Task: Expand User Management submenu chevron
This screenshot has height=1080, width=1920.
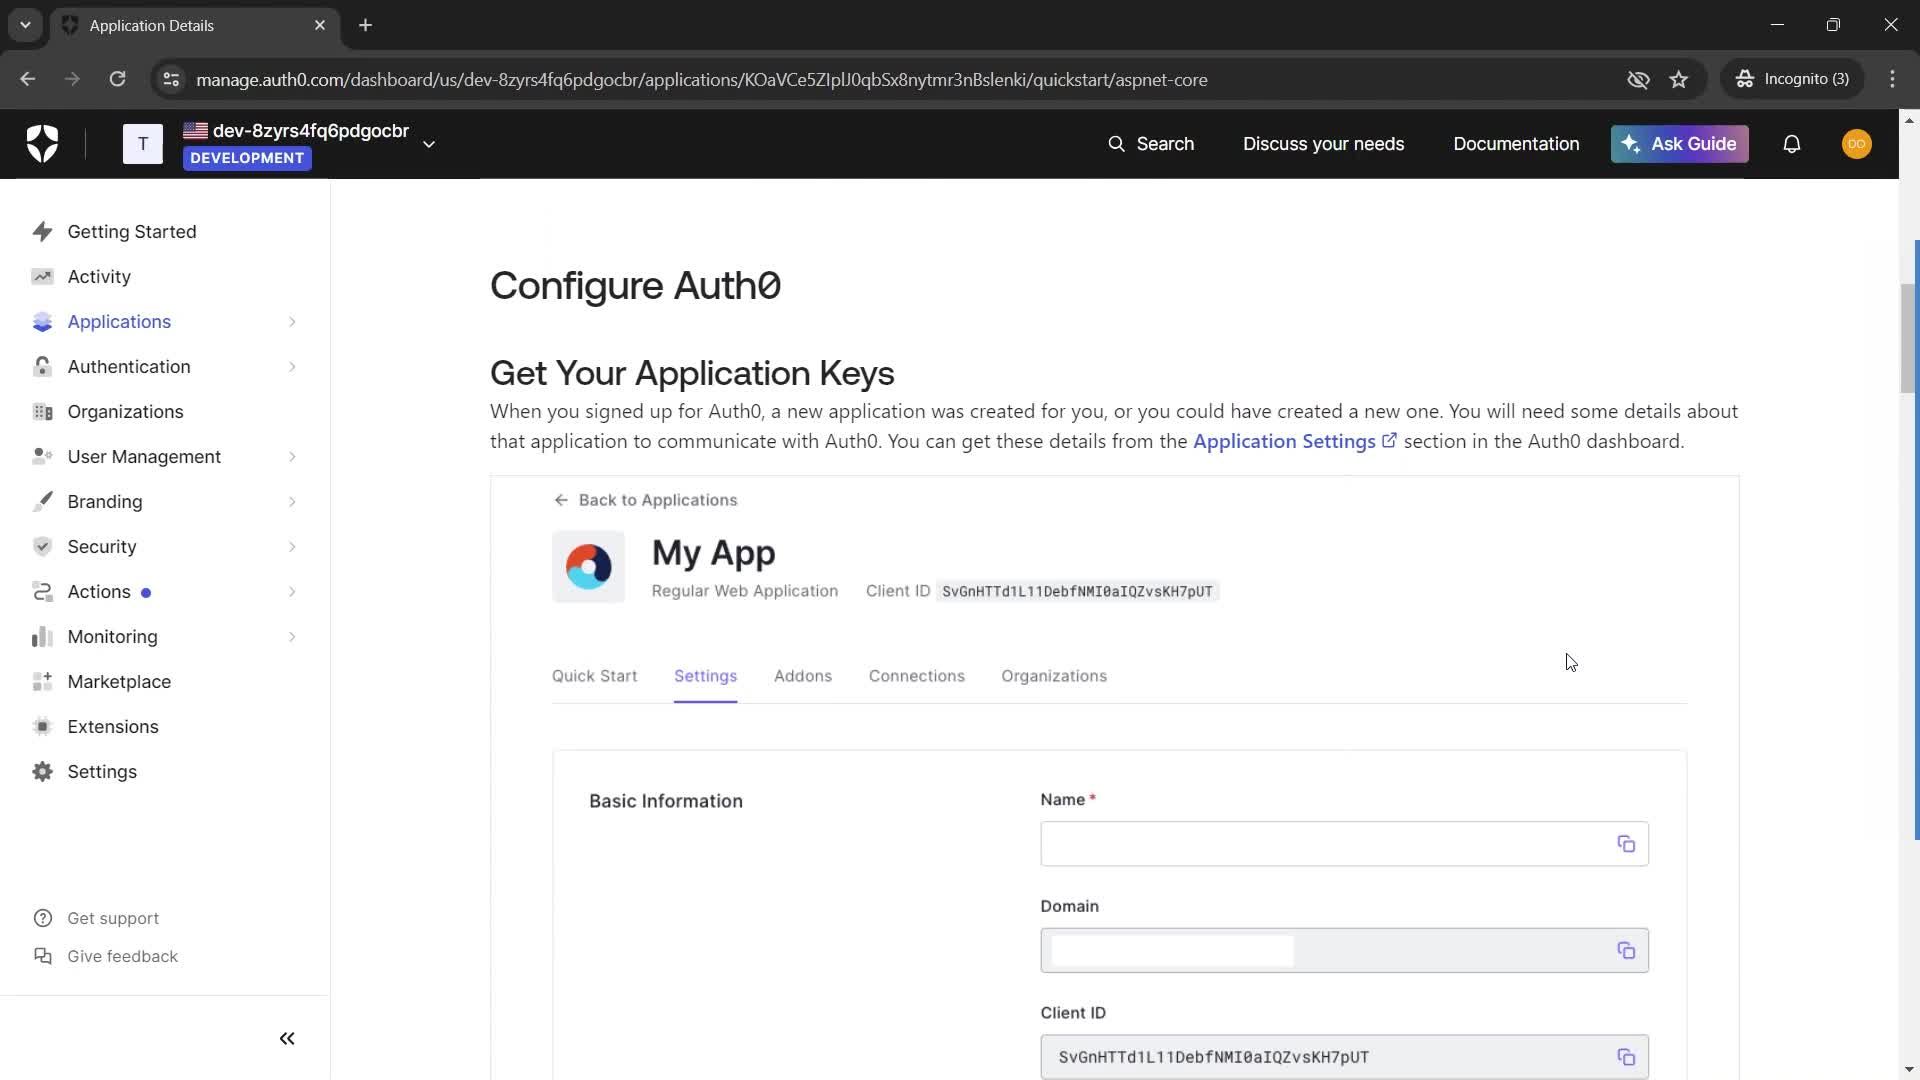Action: 292,457
